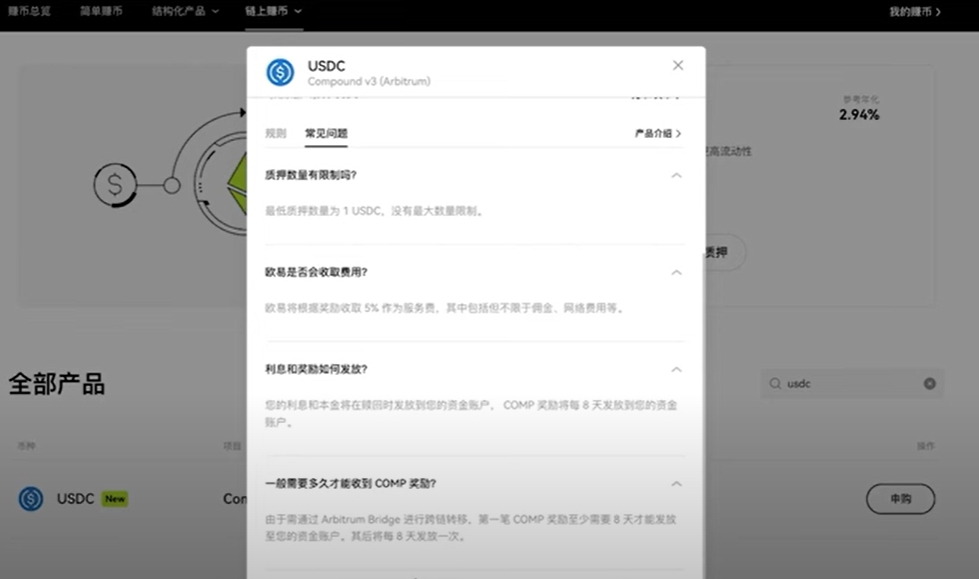Image resolution: width=979 pixels, height=579 pixels.
Task: Click the dollar coin icon in background diagram
Action: pyautogui.click(x=115, y=185)
